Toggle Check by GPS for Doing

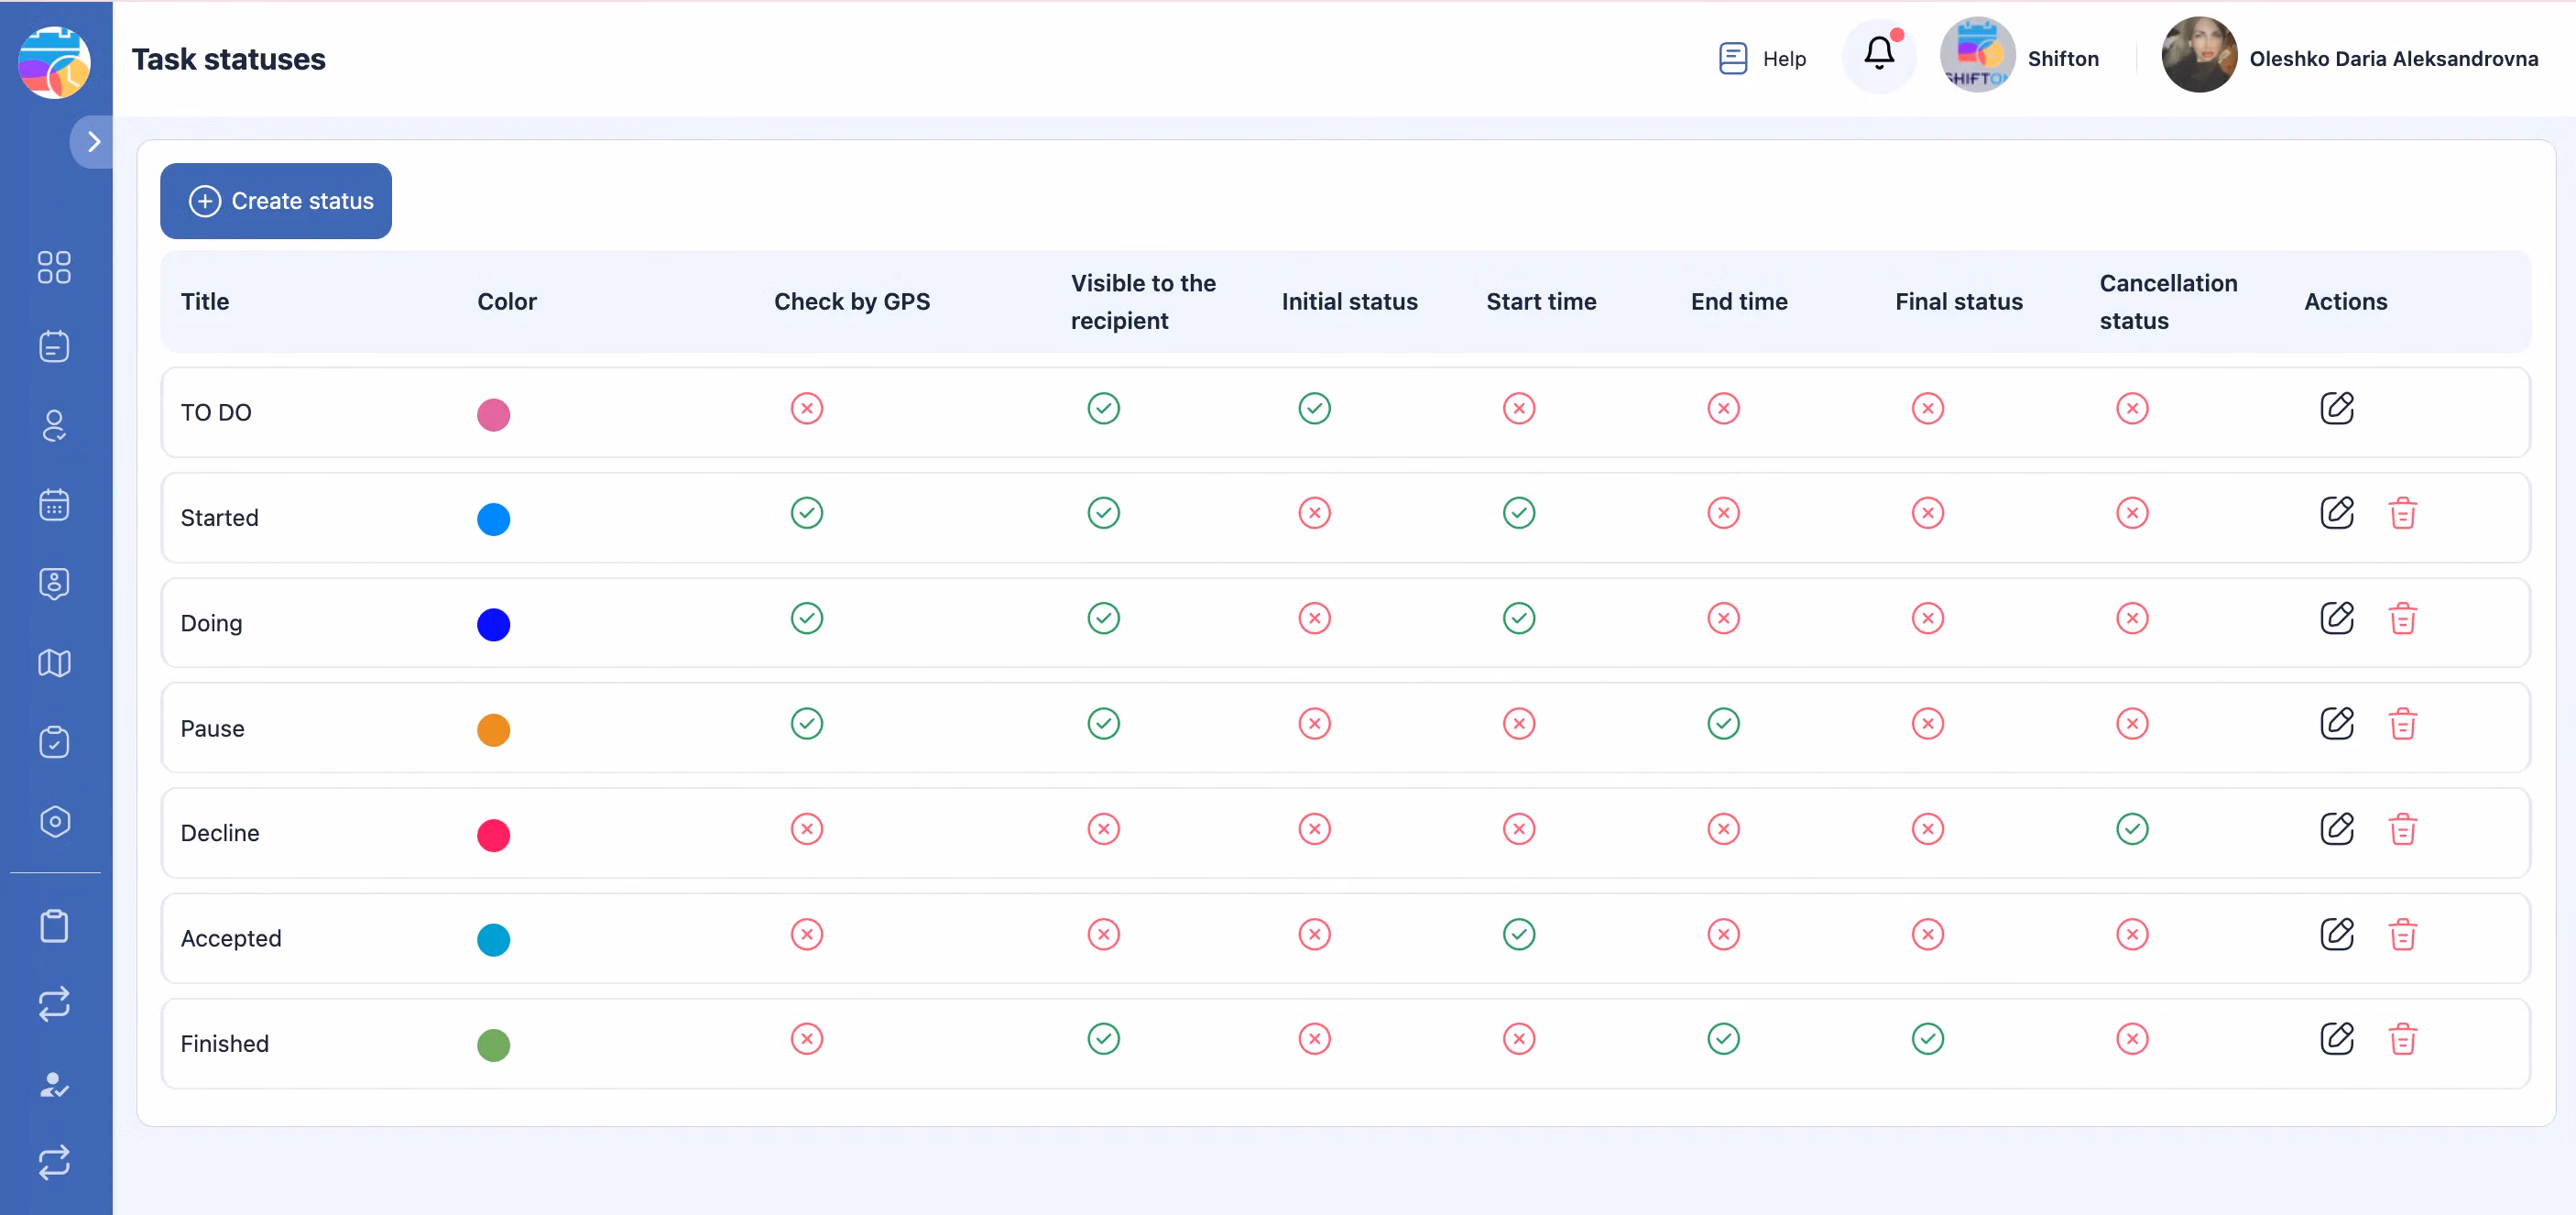[x=806, y=618]
